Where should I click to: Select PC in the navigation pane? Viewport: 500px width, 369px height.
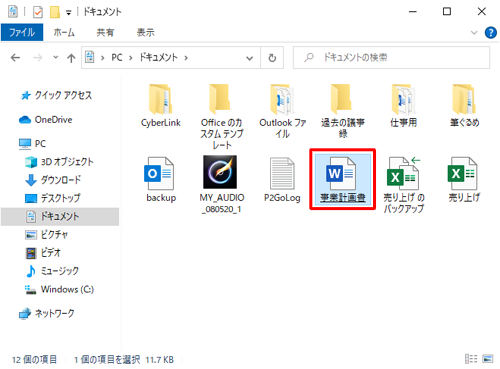coord(33,144)
